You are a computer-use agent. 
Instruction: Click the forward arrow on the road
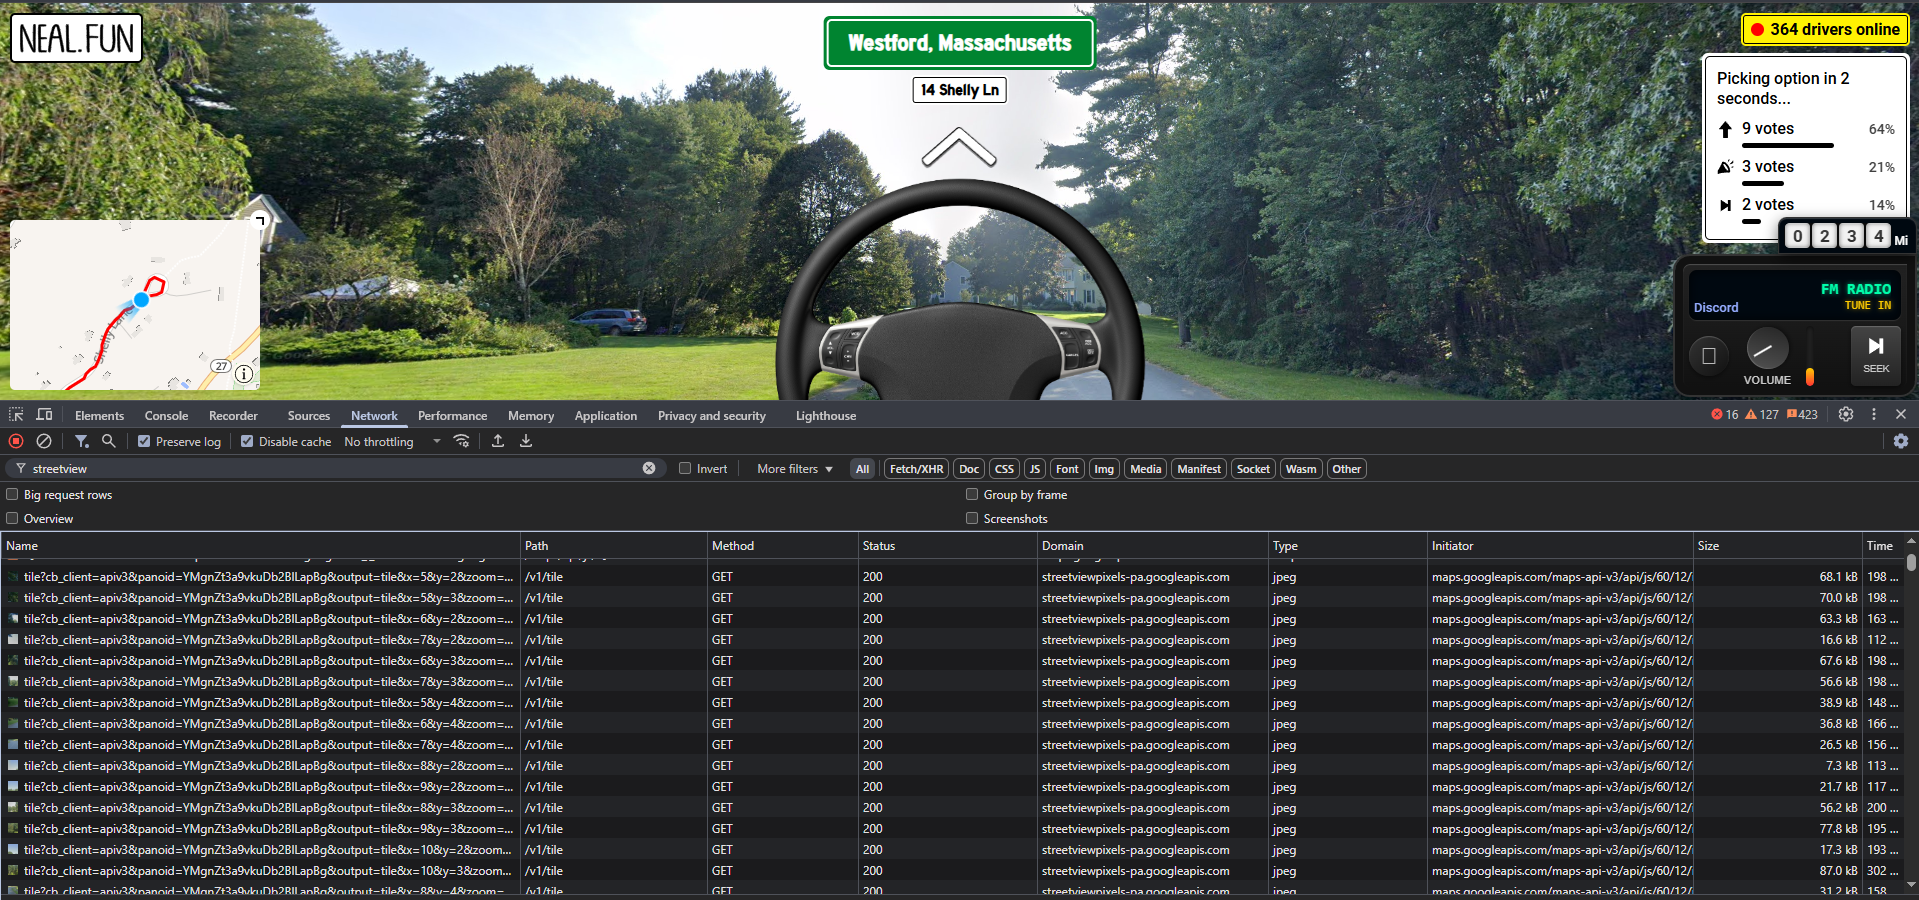958,146
